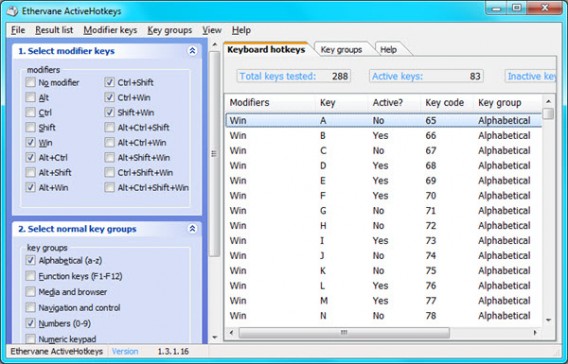Enable Function keys (F1-F12) key group
The height and width of the screenshot is (364, 568).
click(30, 276)
